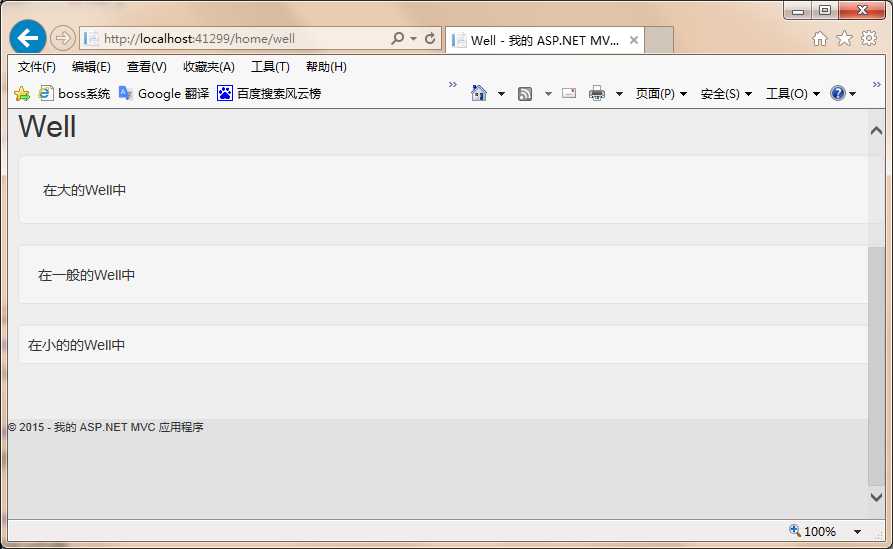Open the 查看(V) menu
This screenshot has width=893, height=549.
click(146, 67)
